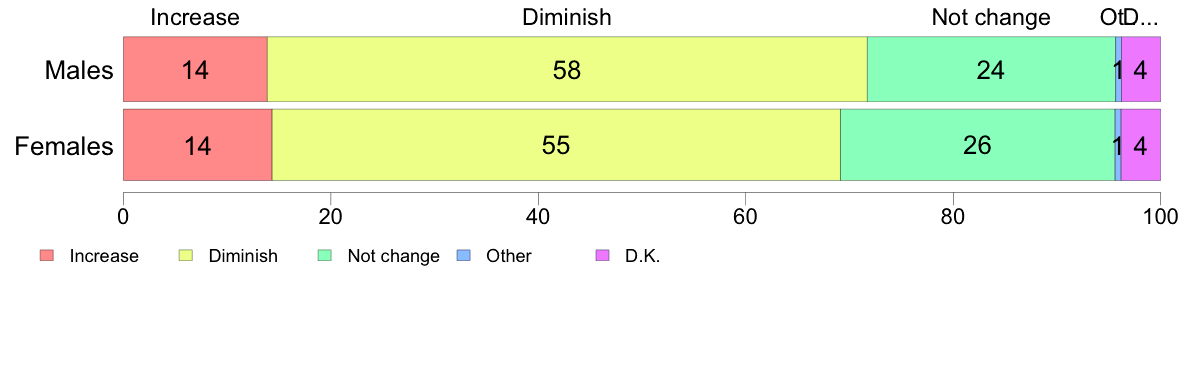This screenshot has width=1188, height=368.
Task: Select the Females D.K. segment labeled 4
Action: [1141, 145]
